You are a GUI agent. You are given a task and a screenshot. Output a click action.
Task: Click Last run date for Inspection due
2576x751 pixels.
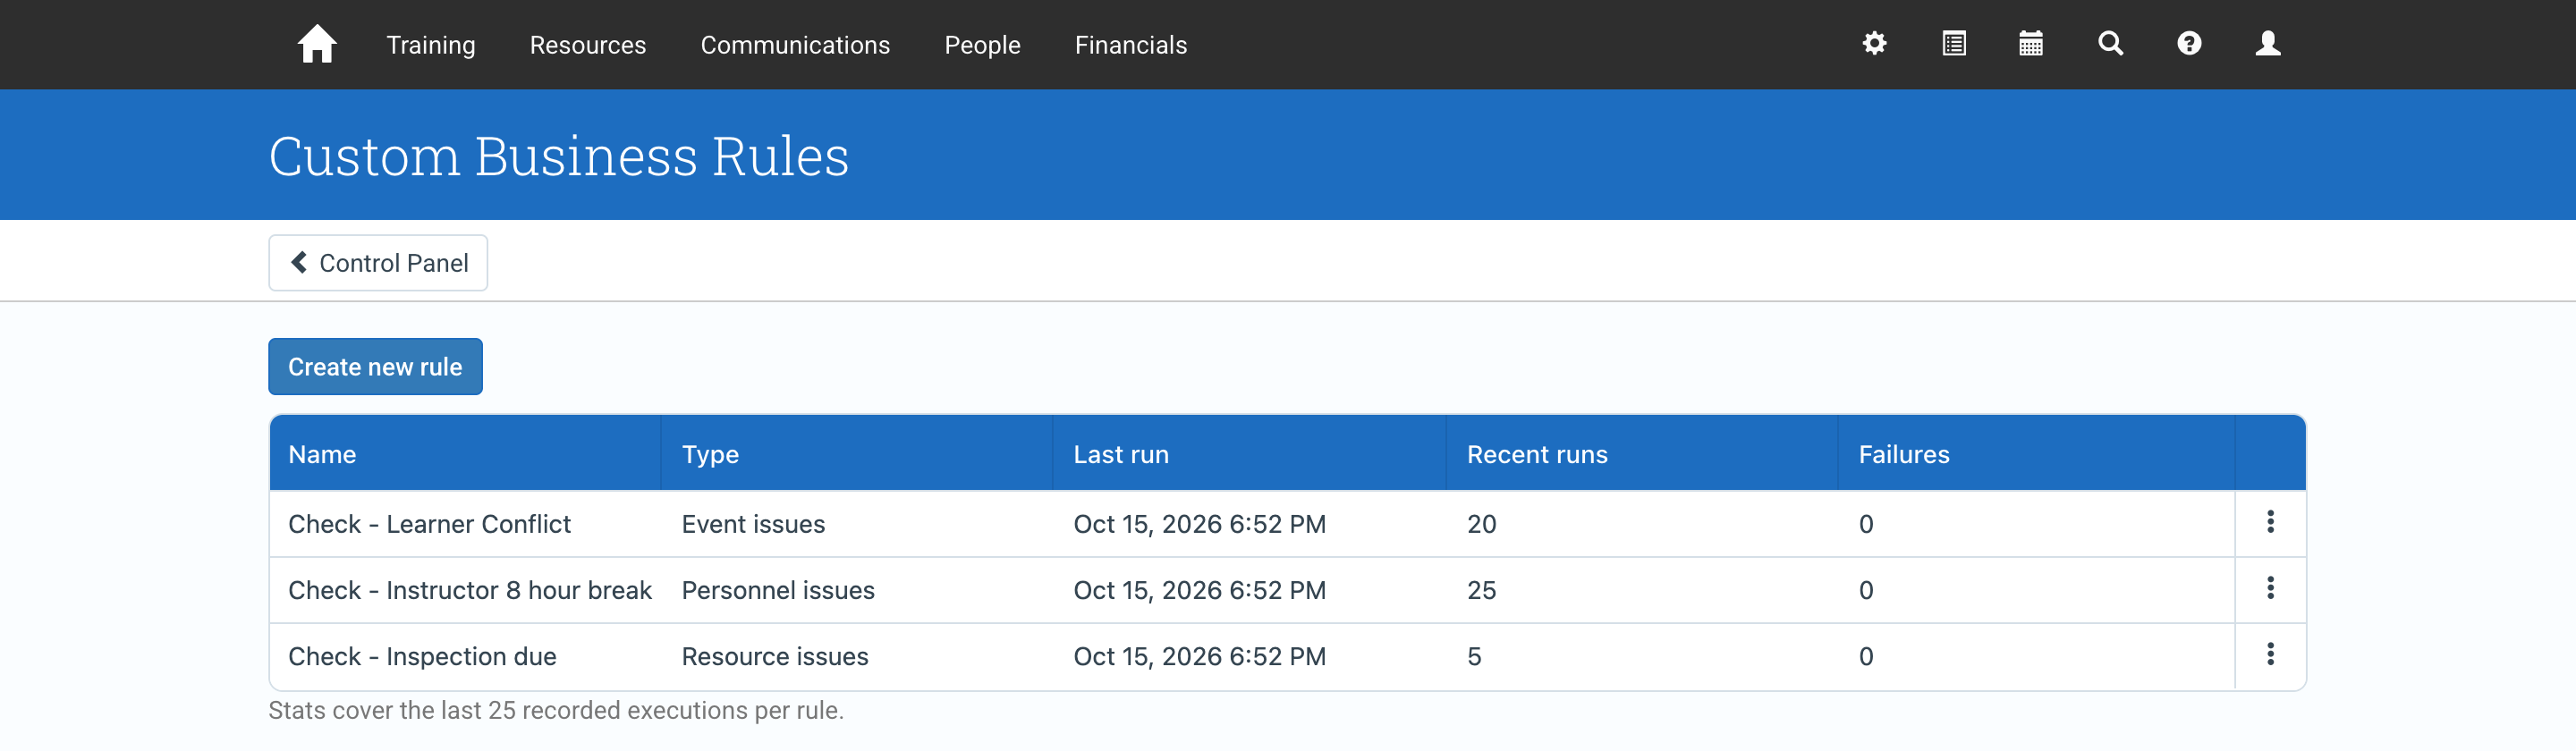tap(1199, 656)
